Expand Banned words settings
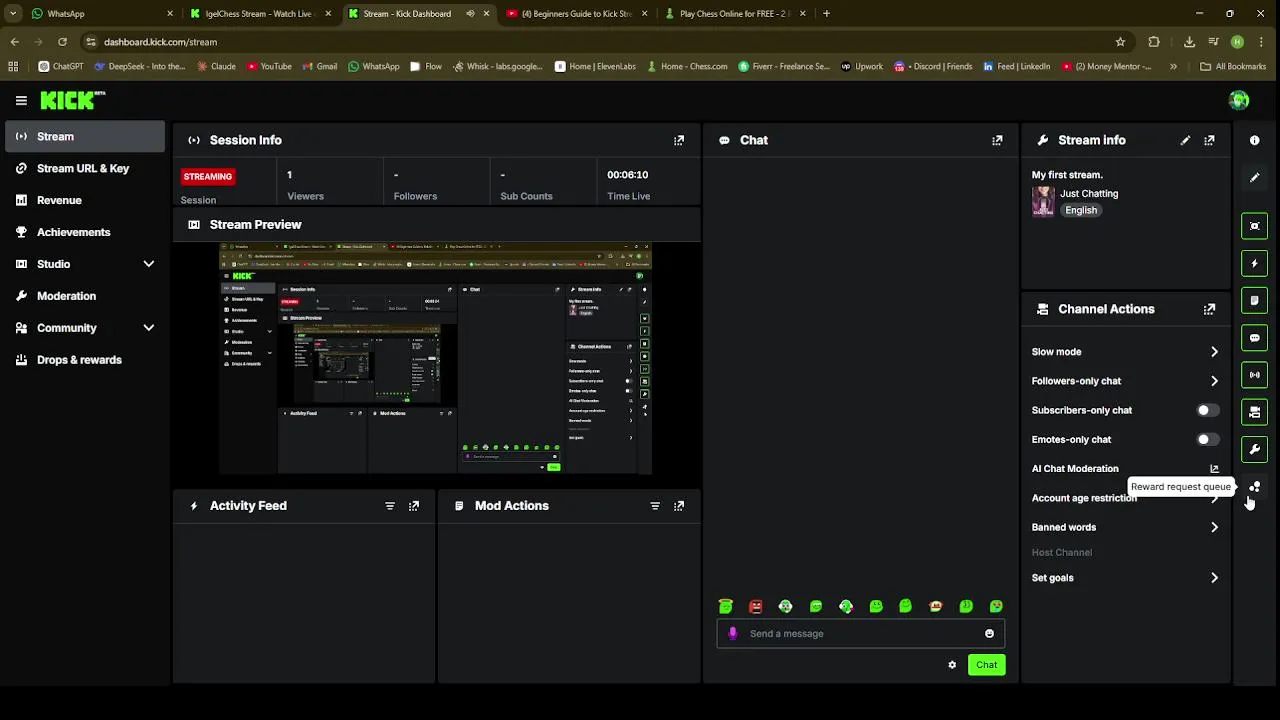1280x720 pixels. click(x=1214, y=527)
